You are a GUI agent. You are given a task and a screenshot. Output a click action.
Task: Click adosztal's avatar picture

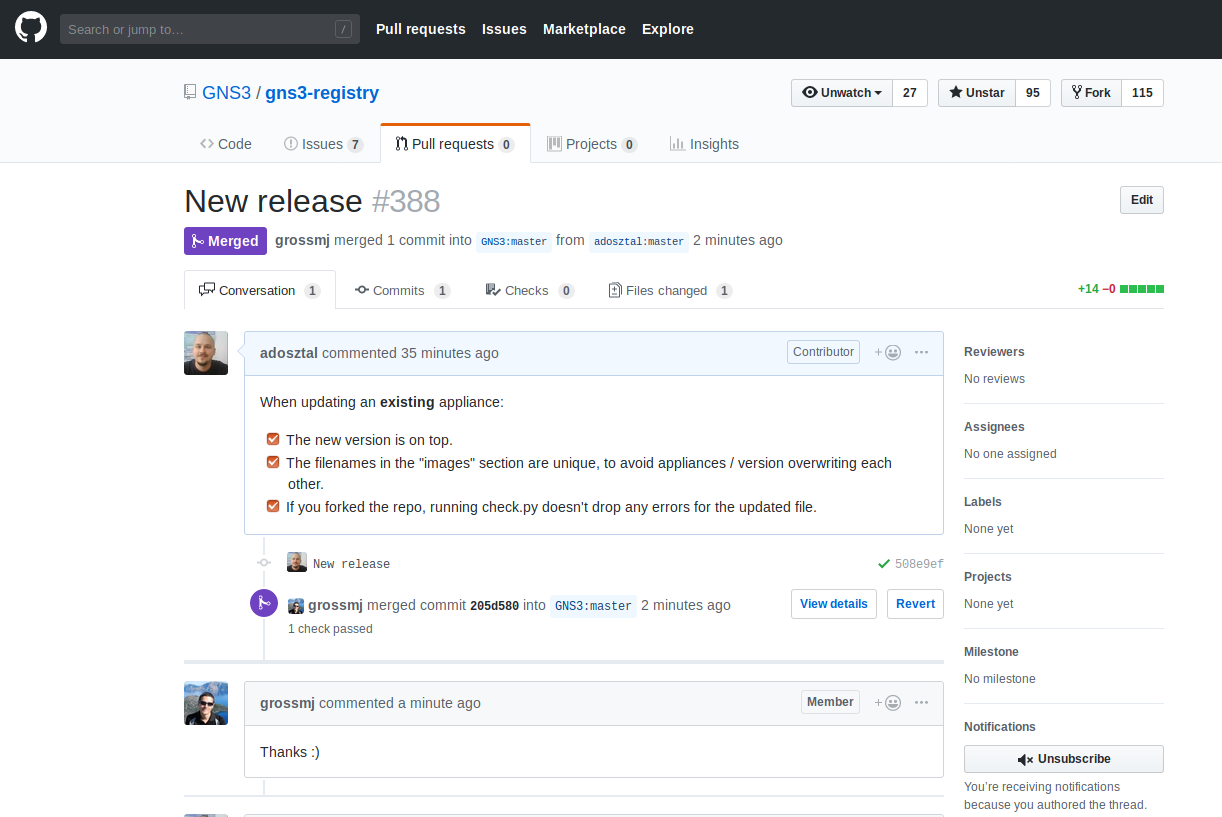(206, 353)
